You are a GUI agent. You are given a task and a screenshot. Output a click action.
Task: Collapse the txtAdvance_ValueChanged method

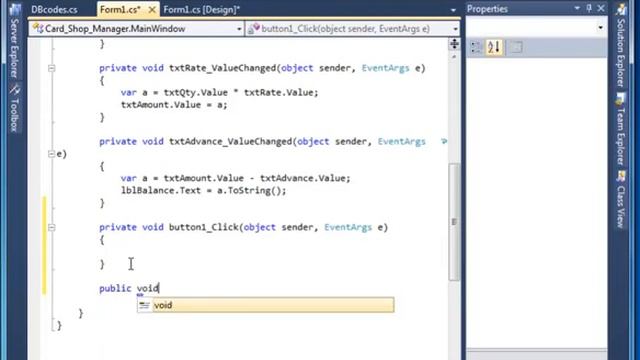click(x=51, y=154)
